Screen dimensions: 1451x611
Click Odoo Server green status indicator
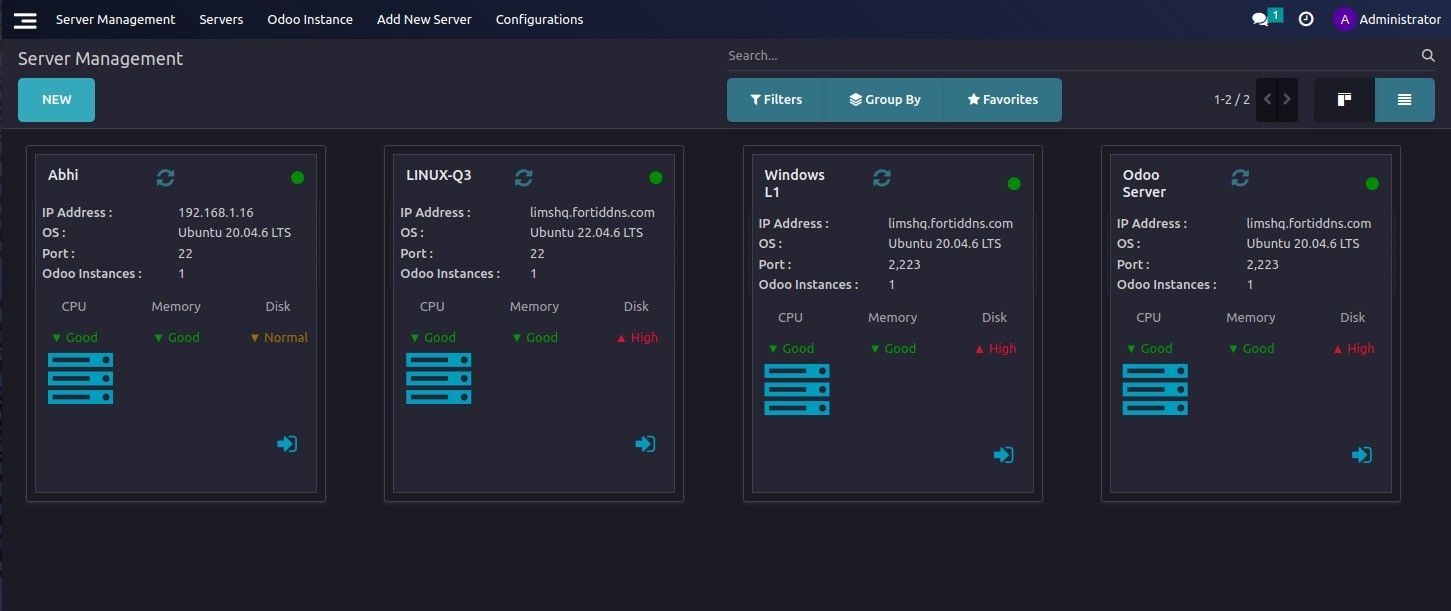click(x=1372, y=184)
